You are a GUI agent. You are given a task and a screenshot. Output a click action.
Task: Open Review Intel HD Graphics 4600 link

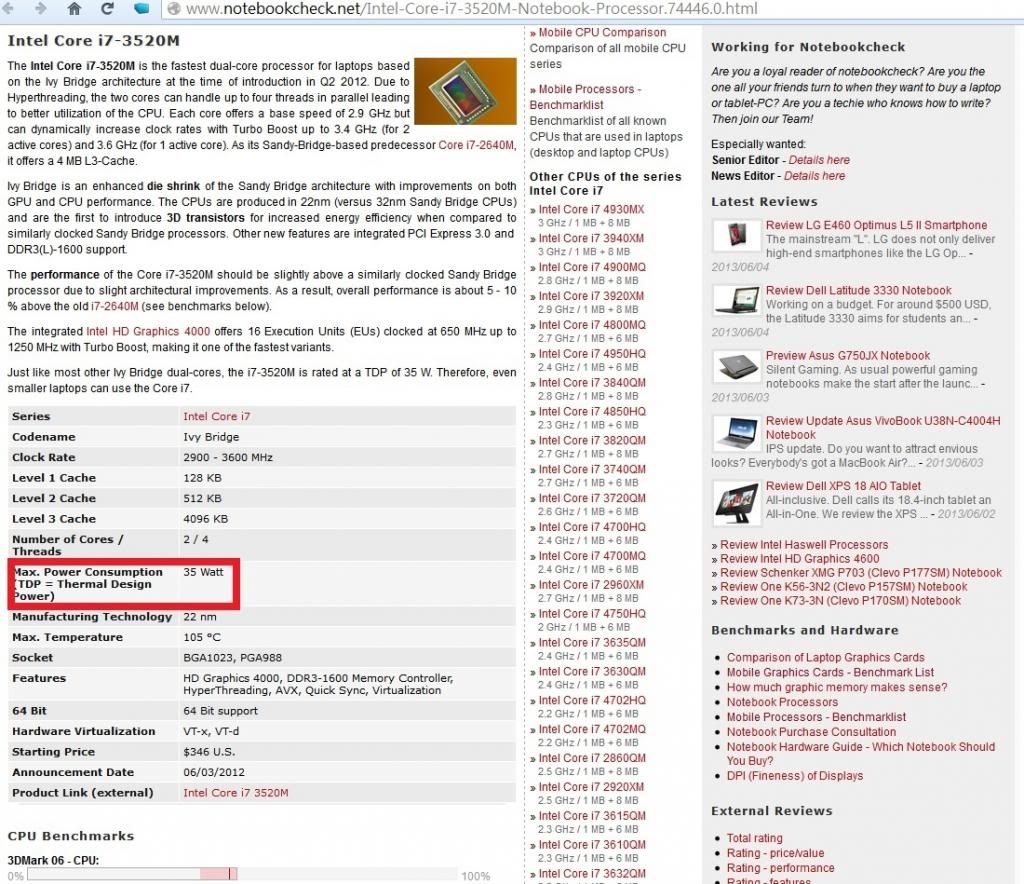(x=799, y=559)
